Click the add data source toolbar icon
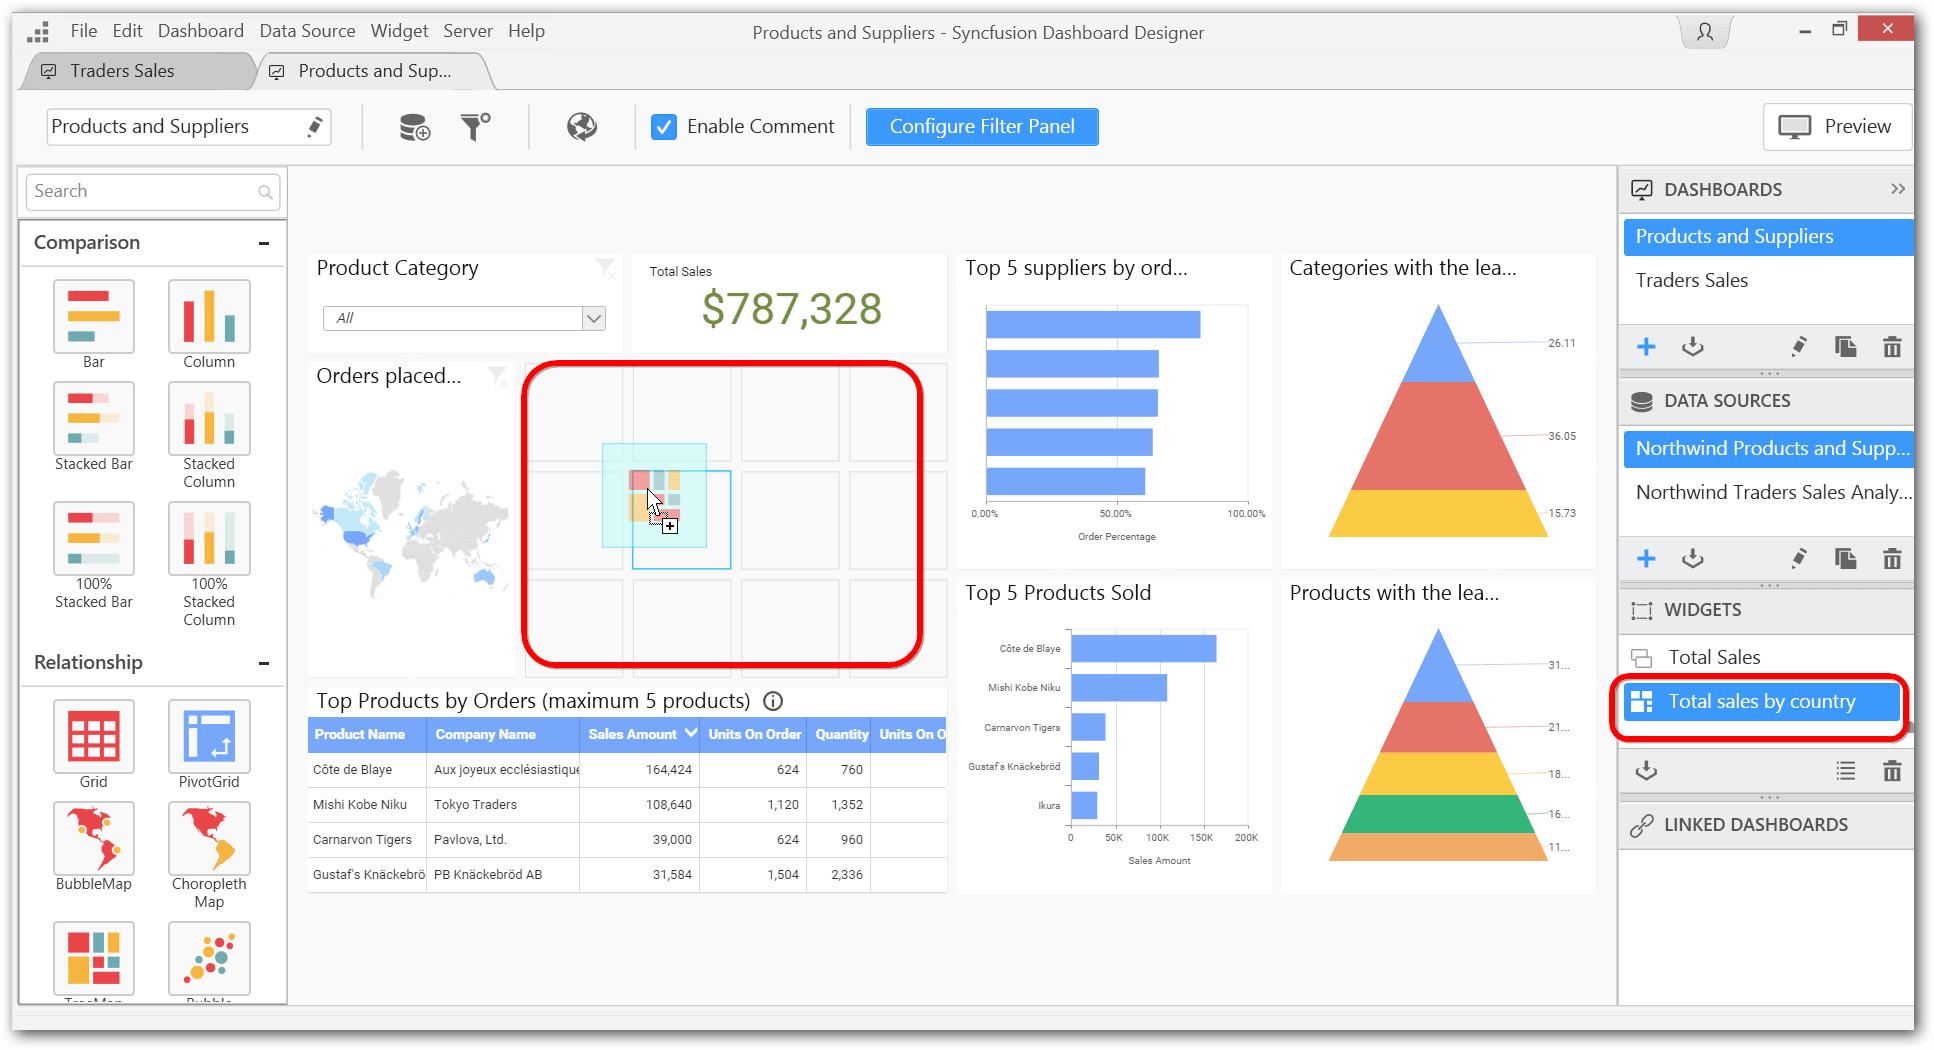Viewport: 1934px width, 1050px height. click(414, 127)
